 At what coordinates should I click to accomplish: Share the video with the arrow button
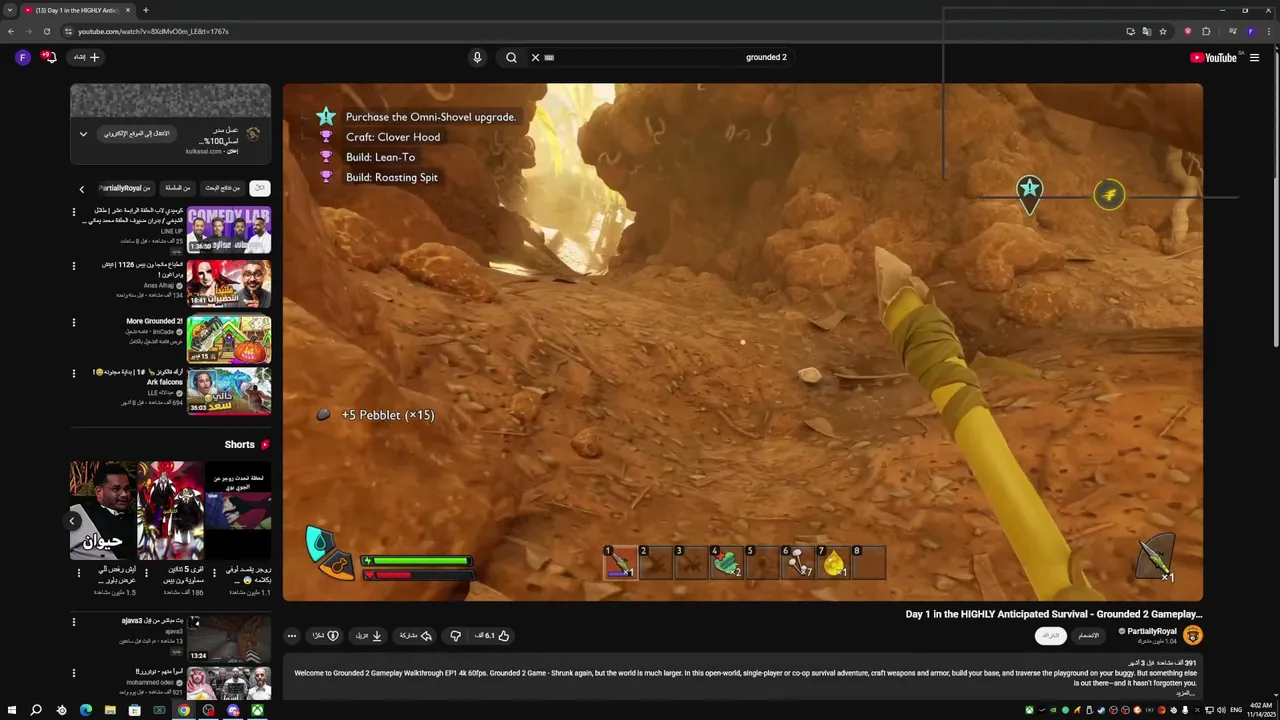click(416, 635)
